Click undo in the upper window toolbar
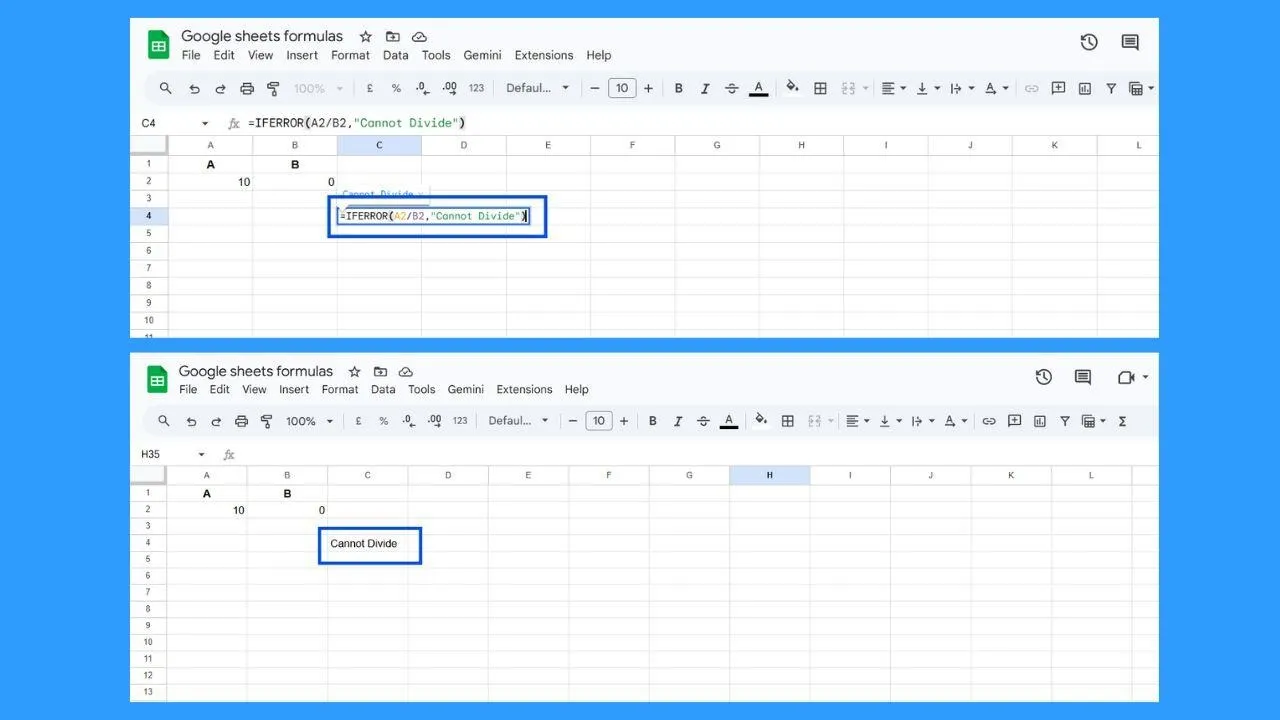Screen dimensions: 1280x720 coord(194,88)
